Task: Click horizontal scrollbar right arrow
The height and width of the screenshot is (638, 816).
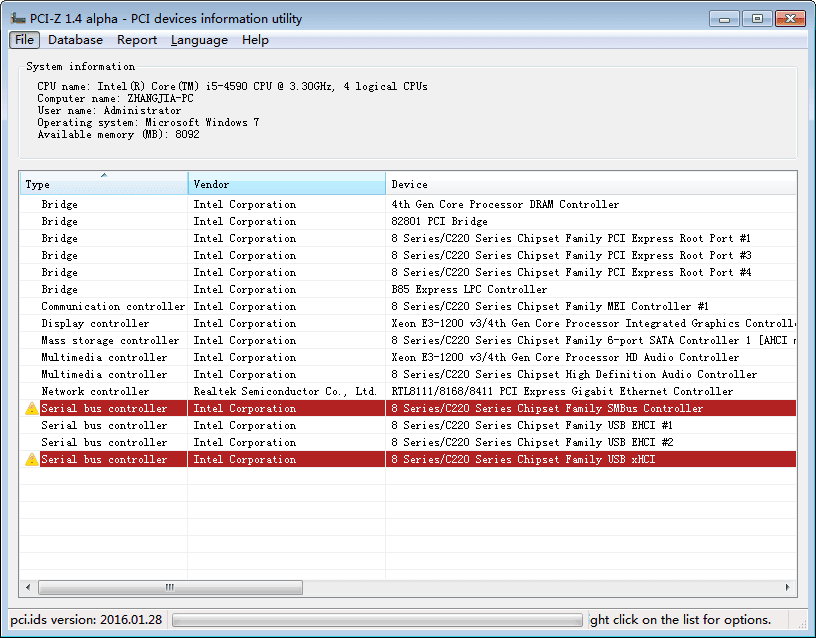Action: point(787,588)
